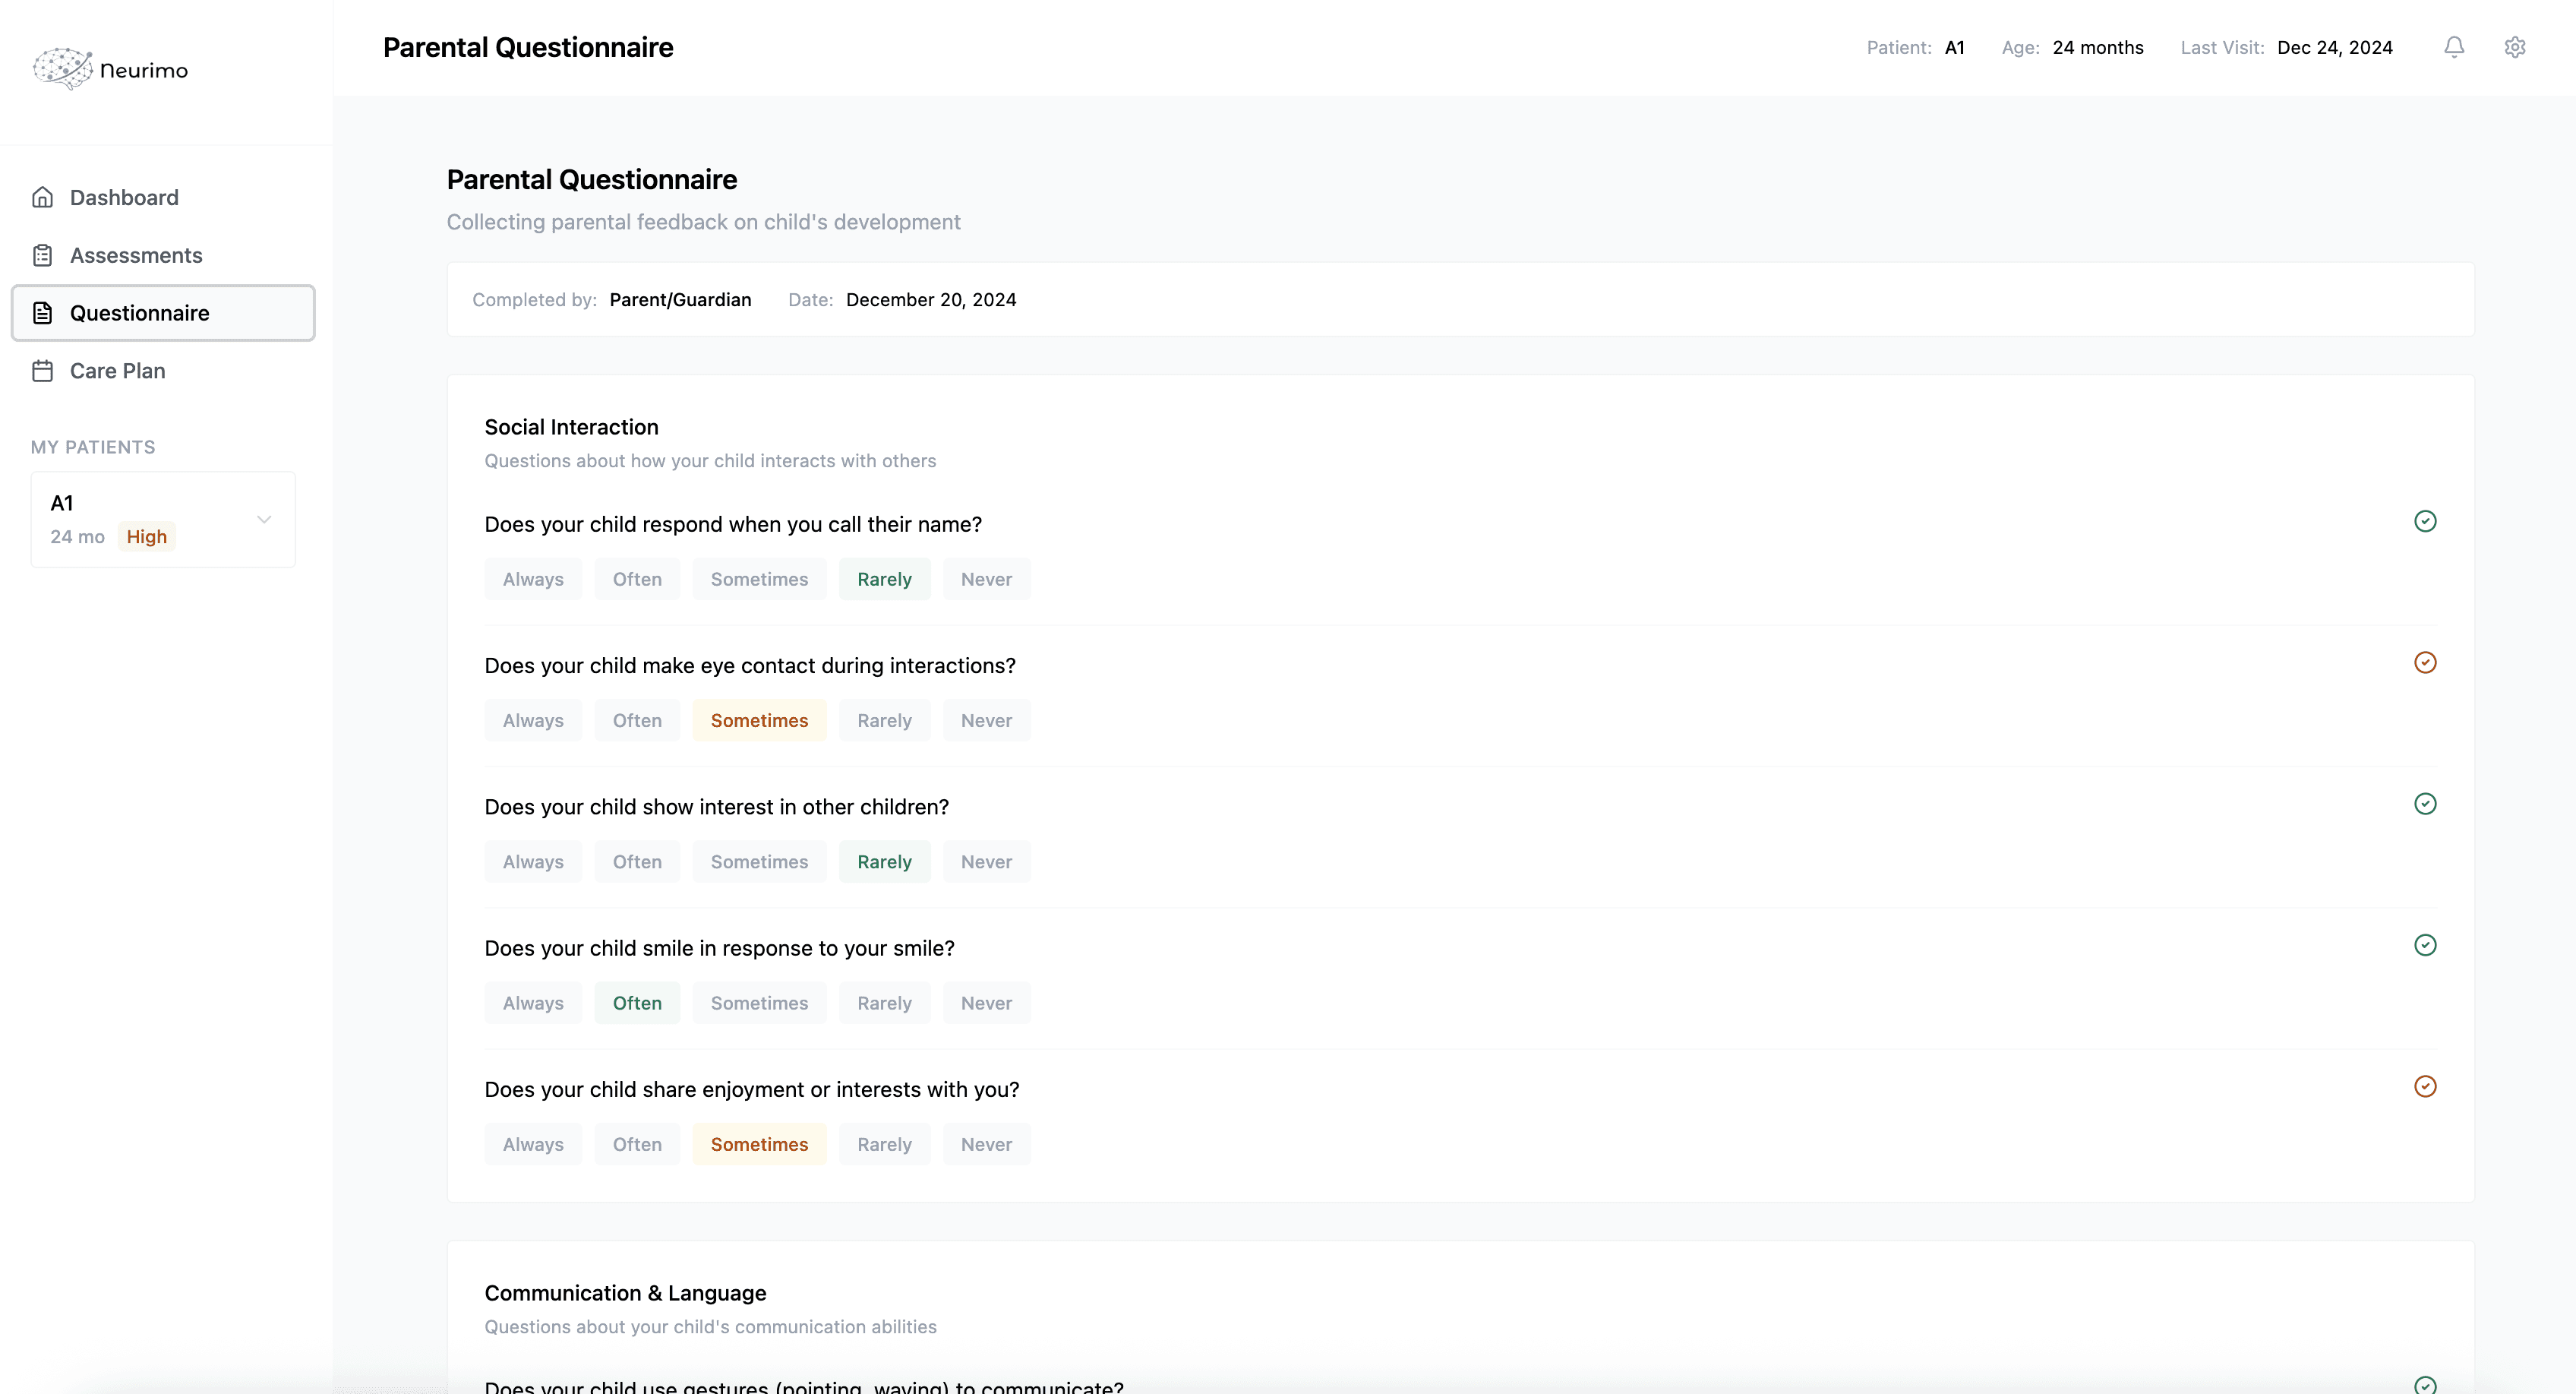Select Always for responding to name
This screenshot has width=2576, height=1394.
pos(533,579)
